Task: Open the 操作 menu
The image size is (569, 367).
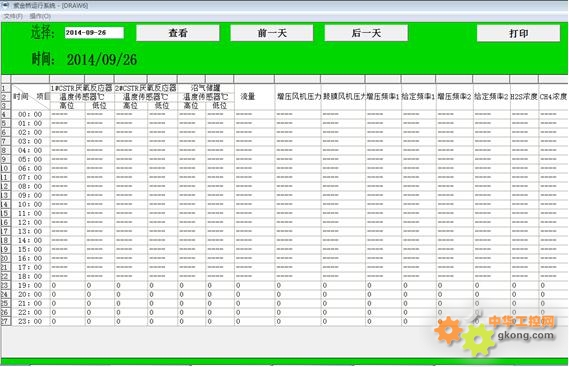Action: click(x=40, y=16)
